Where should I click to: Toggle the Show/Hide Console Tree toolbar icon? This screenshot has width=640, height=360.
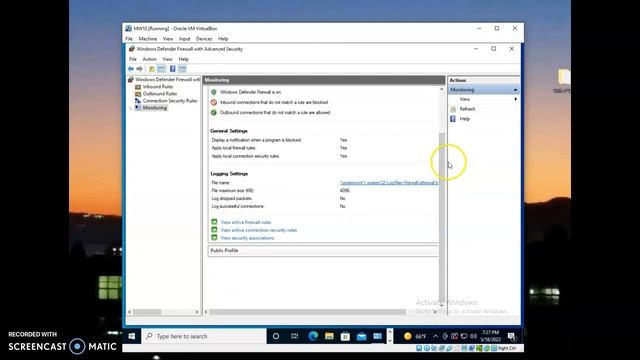click(x=162, y=69)
